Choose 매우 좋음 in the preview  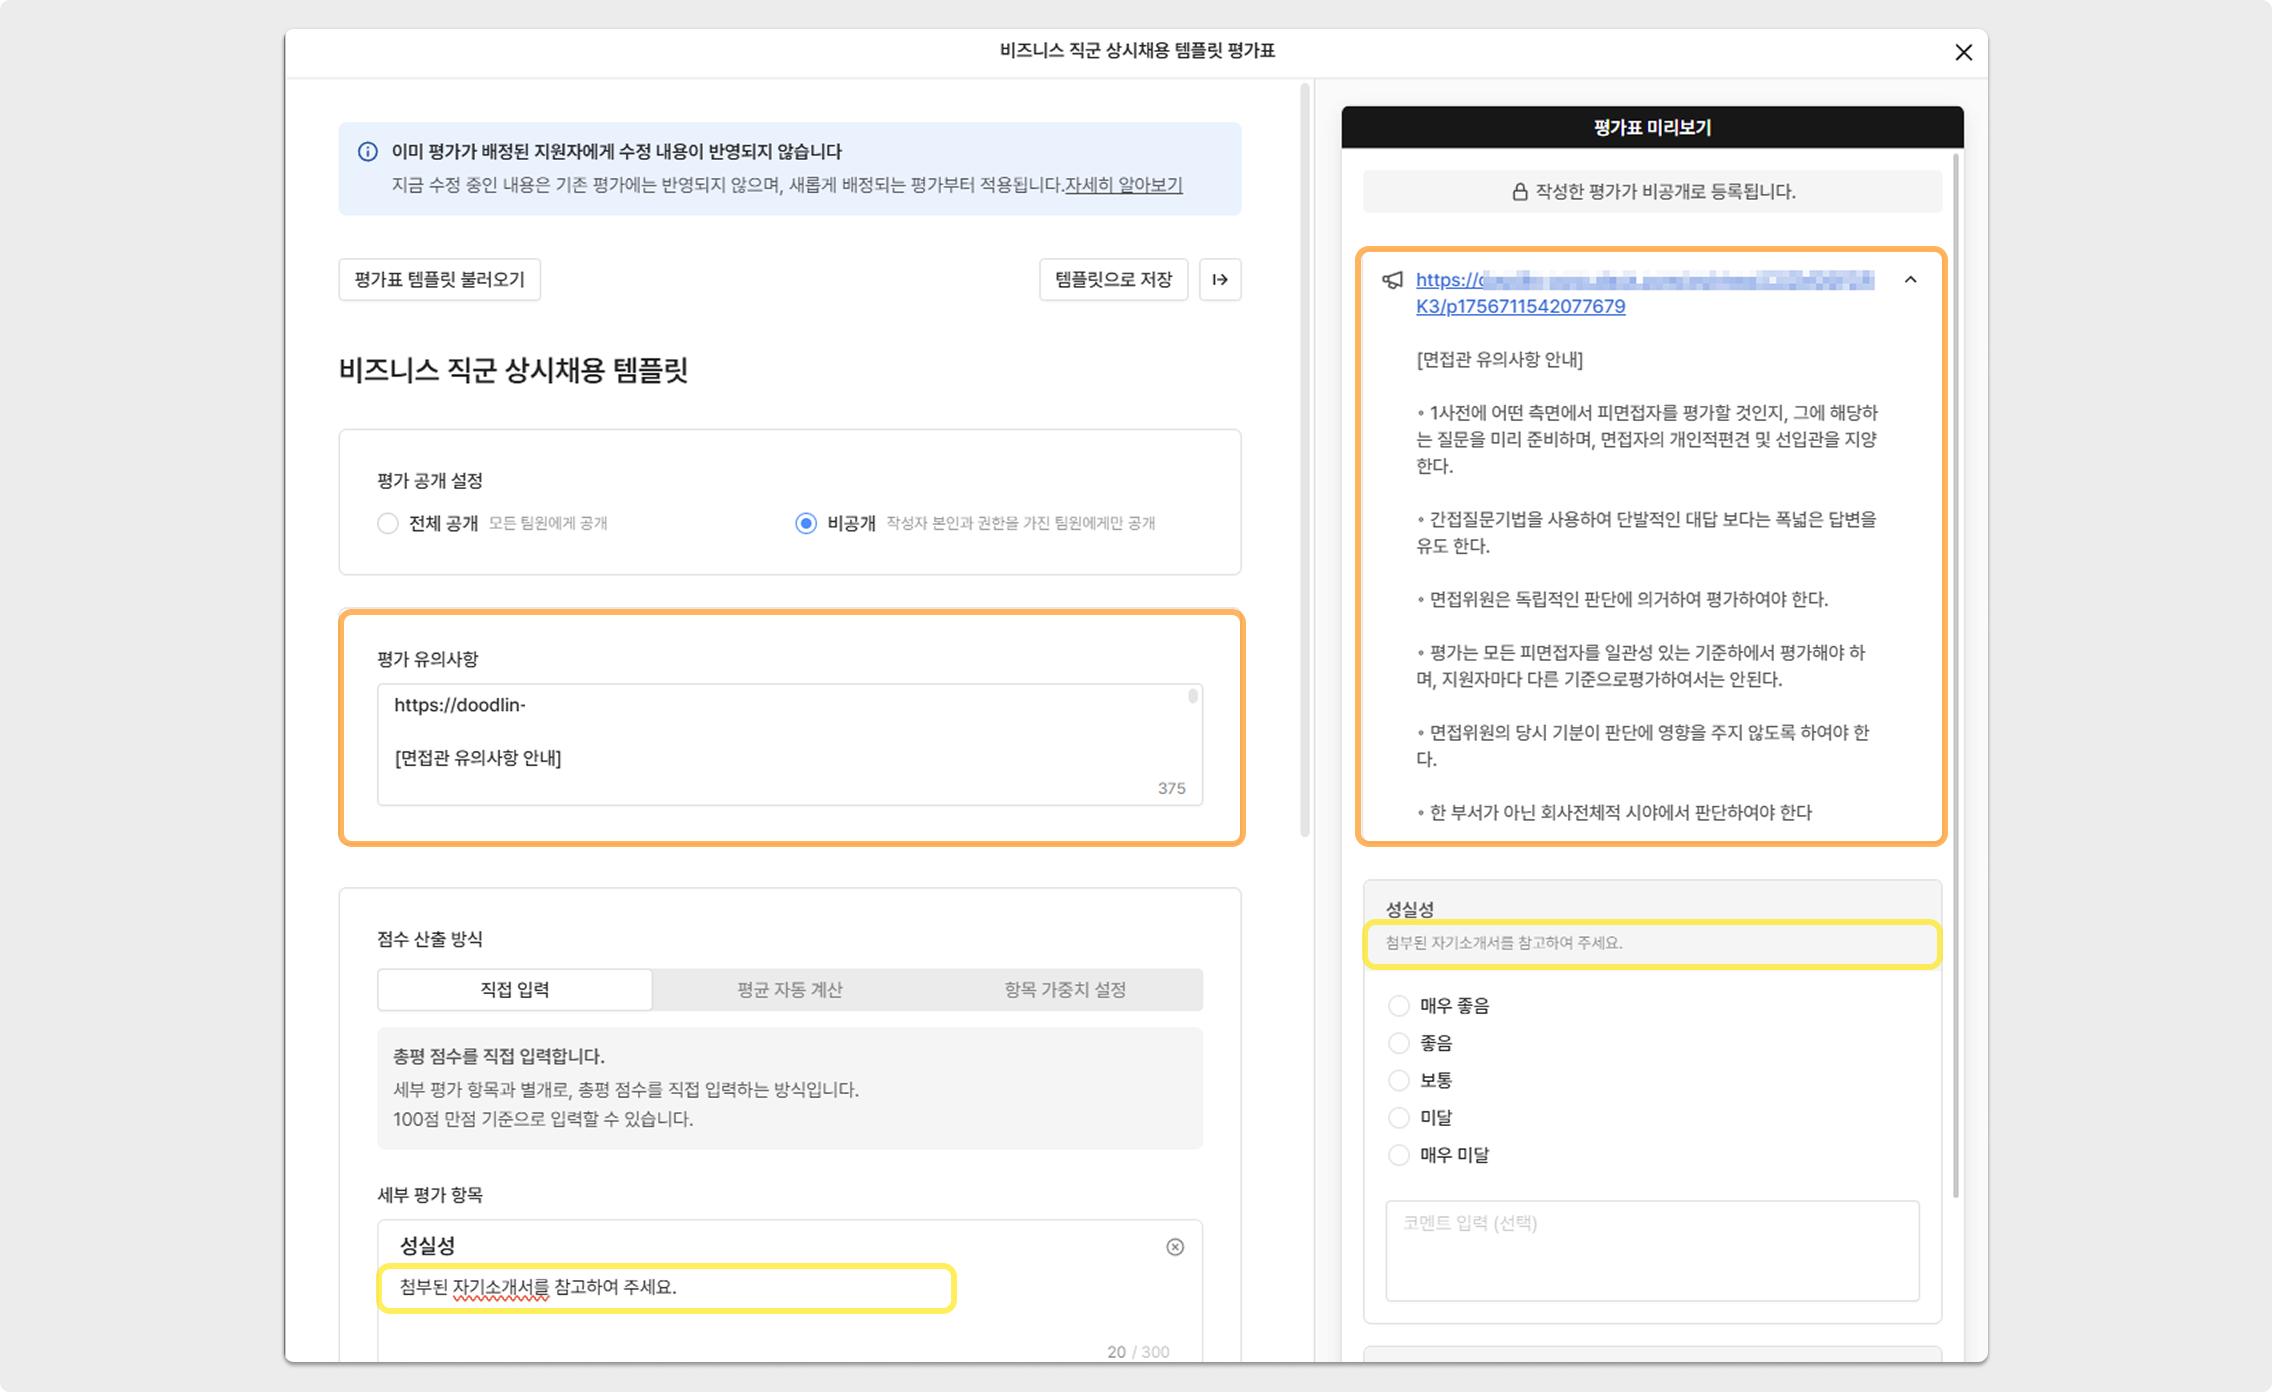tap(1399, 1006)
